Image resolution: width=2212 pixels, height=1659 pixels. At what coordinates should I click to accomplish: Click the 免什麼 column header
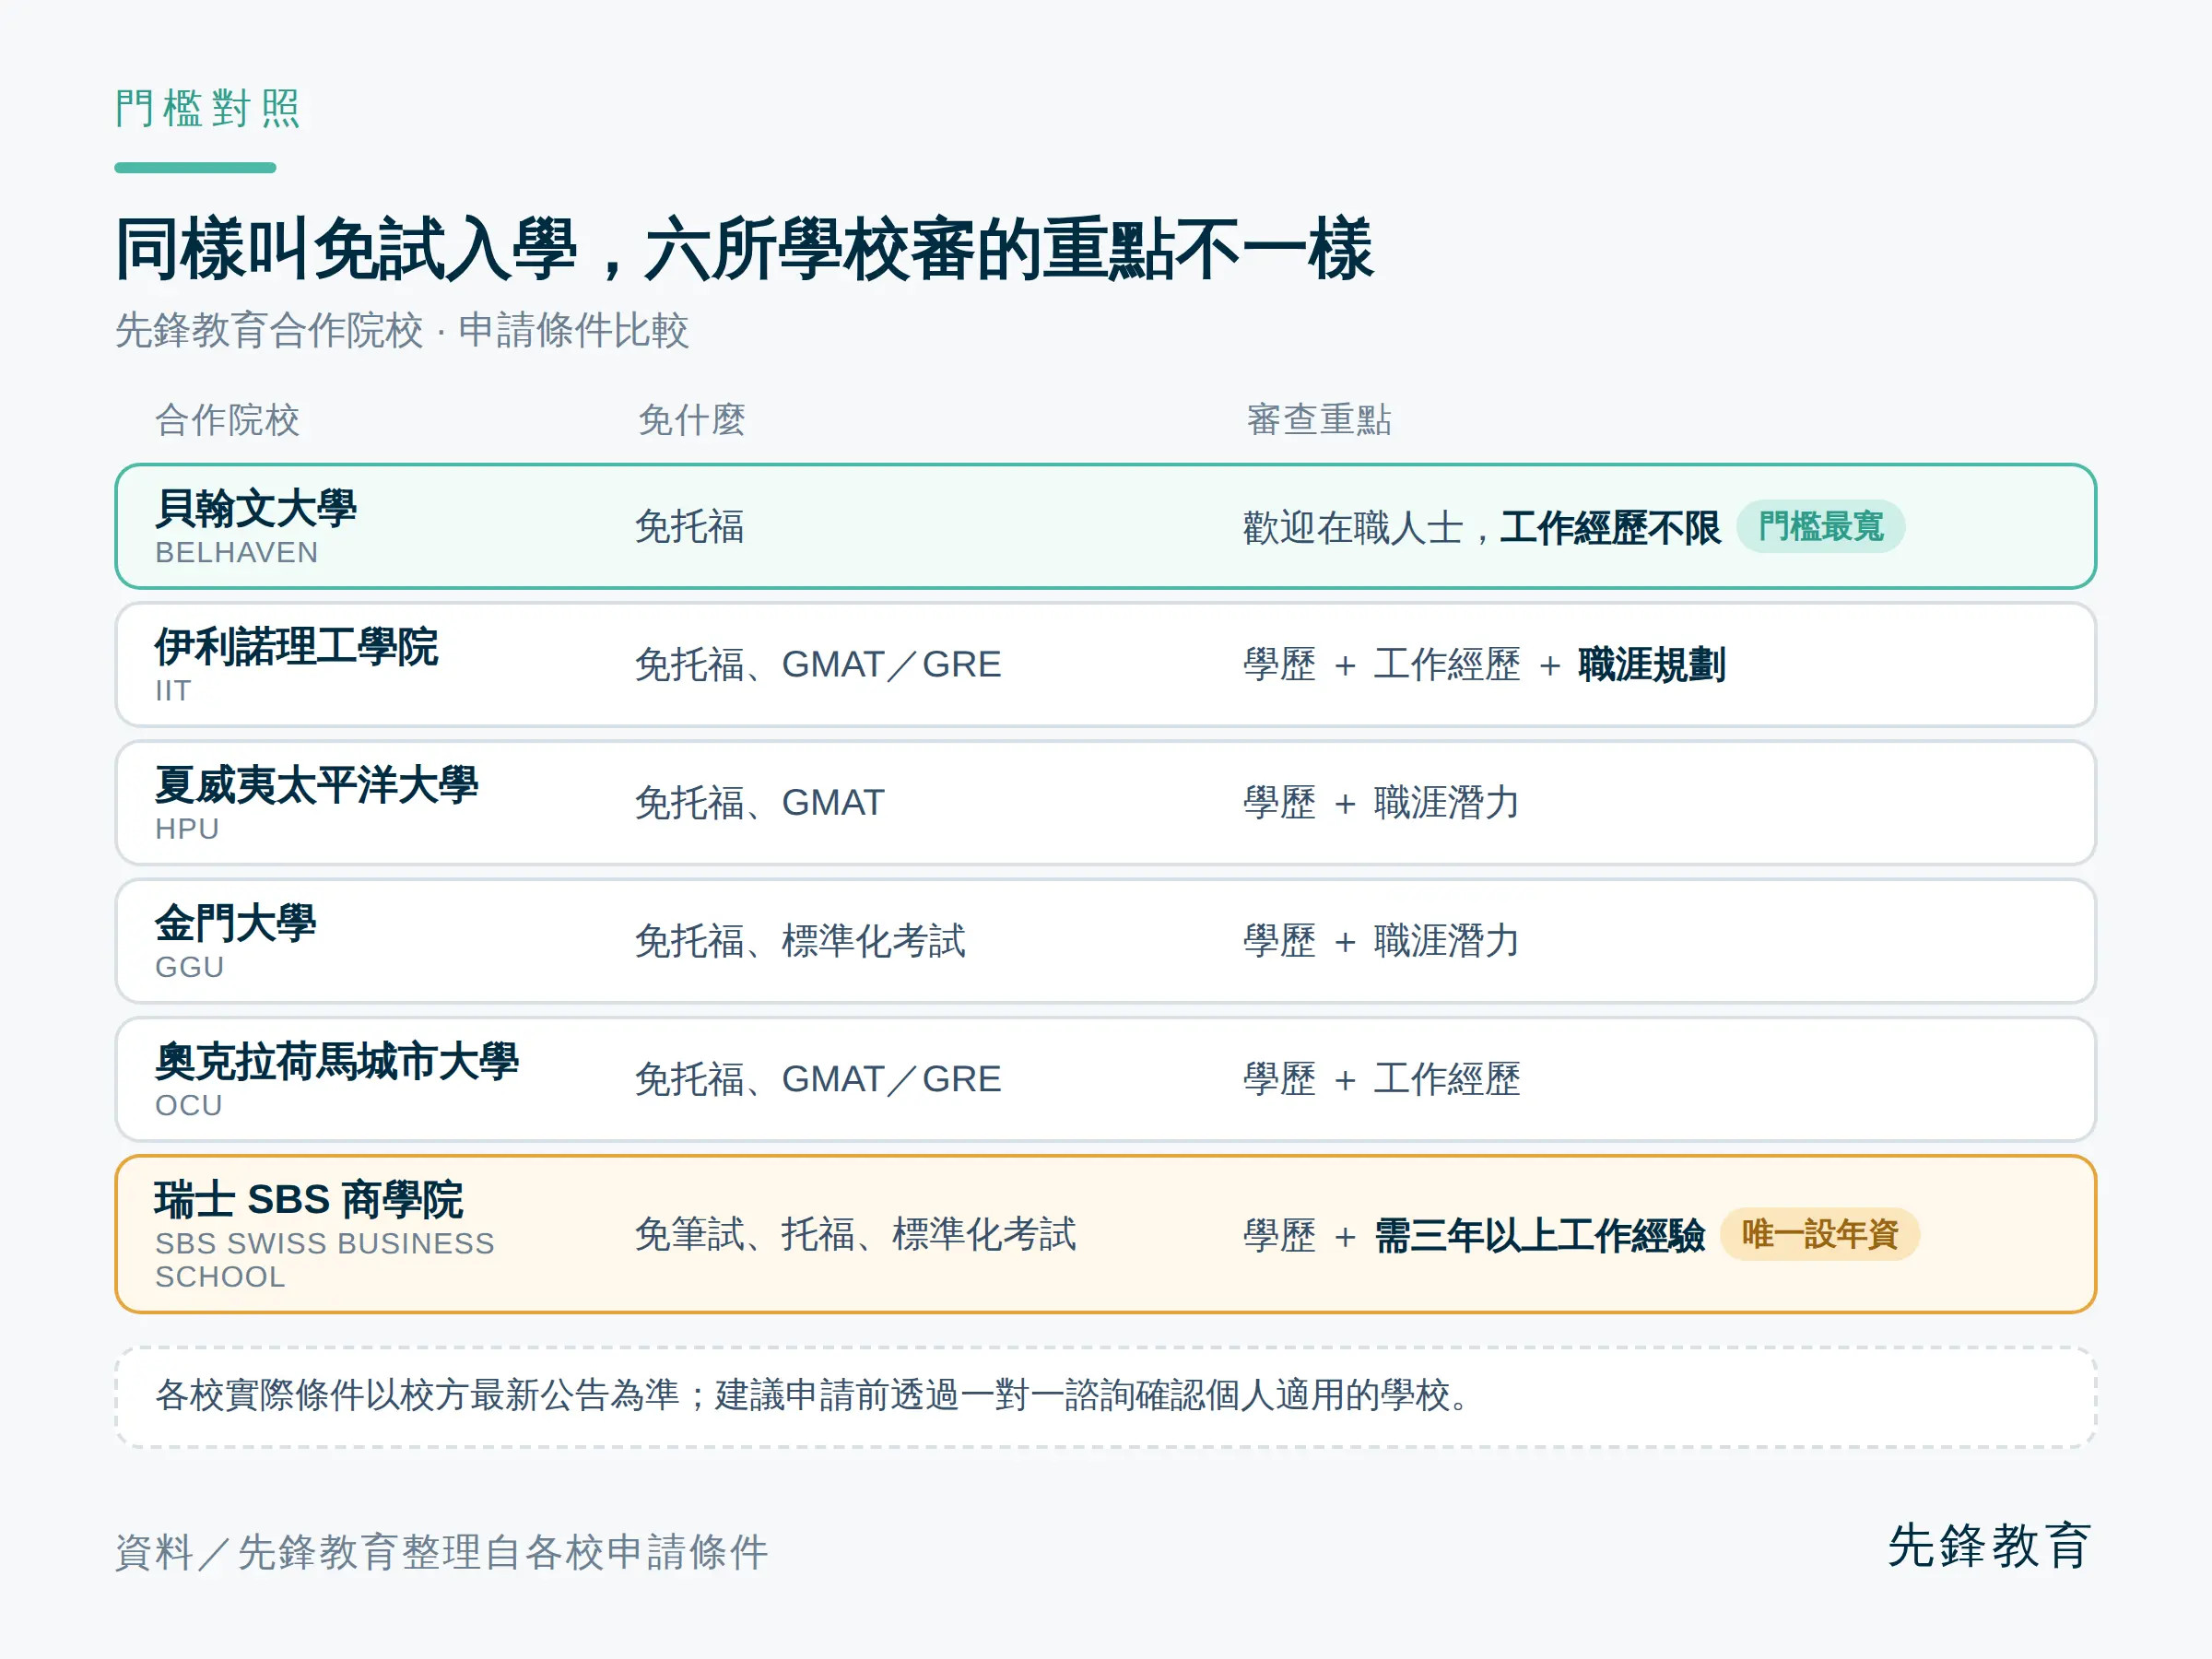point(692,420)
